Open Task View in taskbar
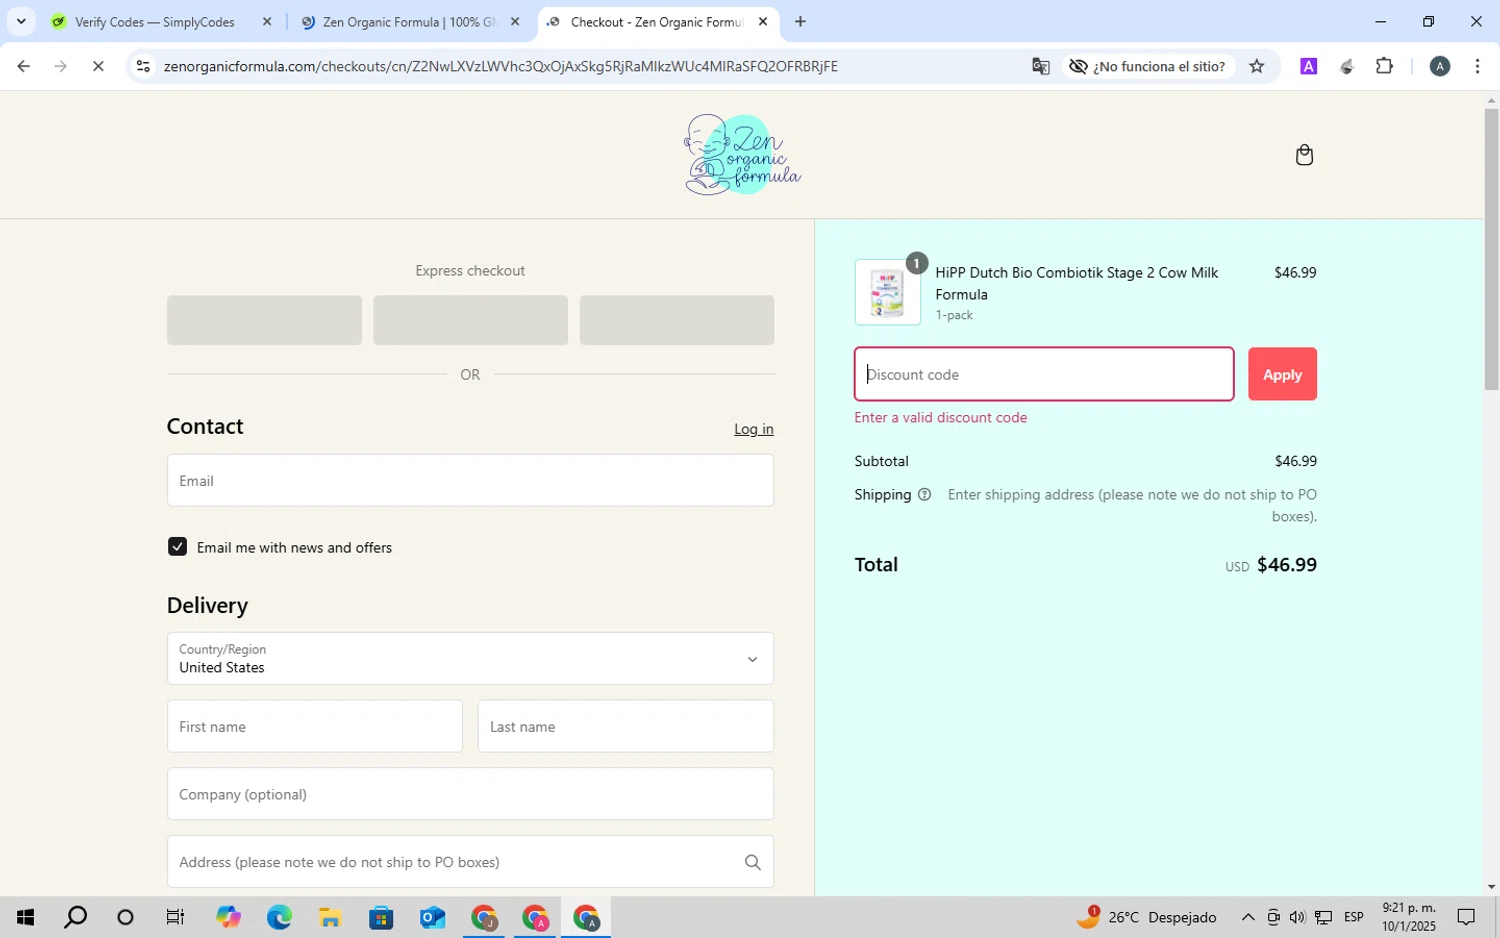This screenshot has width=1500, height=938. coord(175,917)
